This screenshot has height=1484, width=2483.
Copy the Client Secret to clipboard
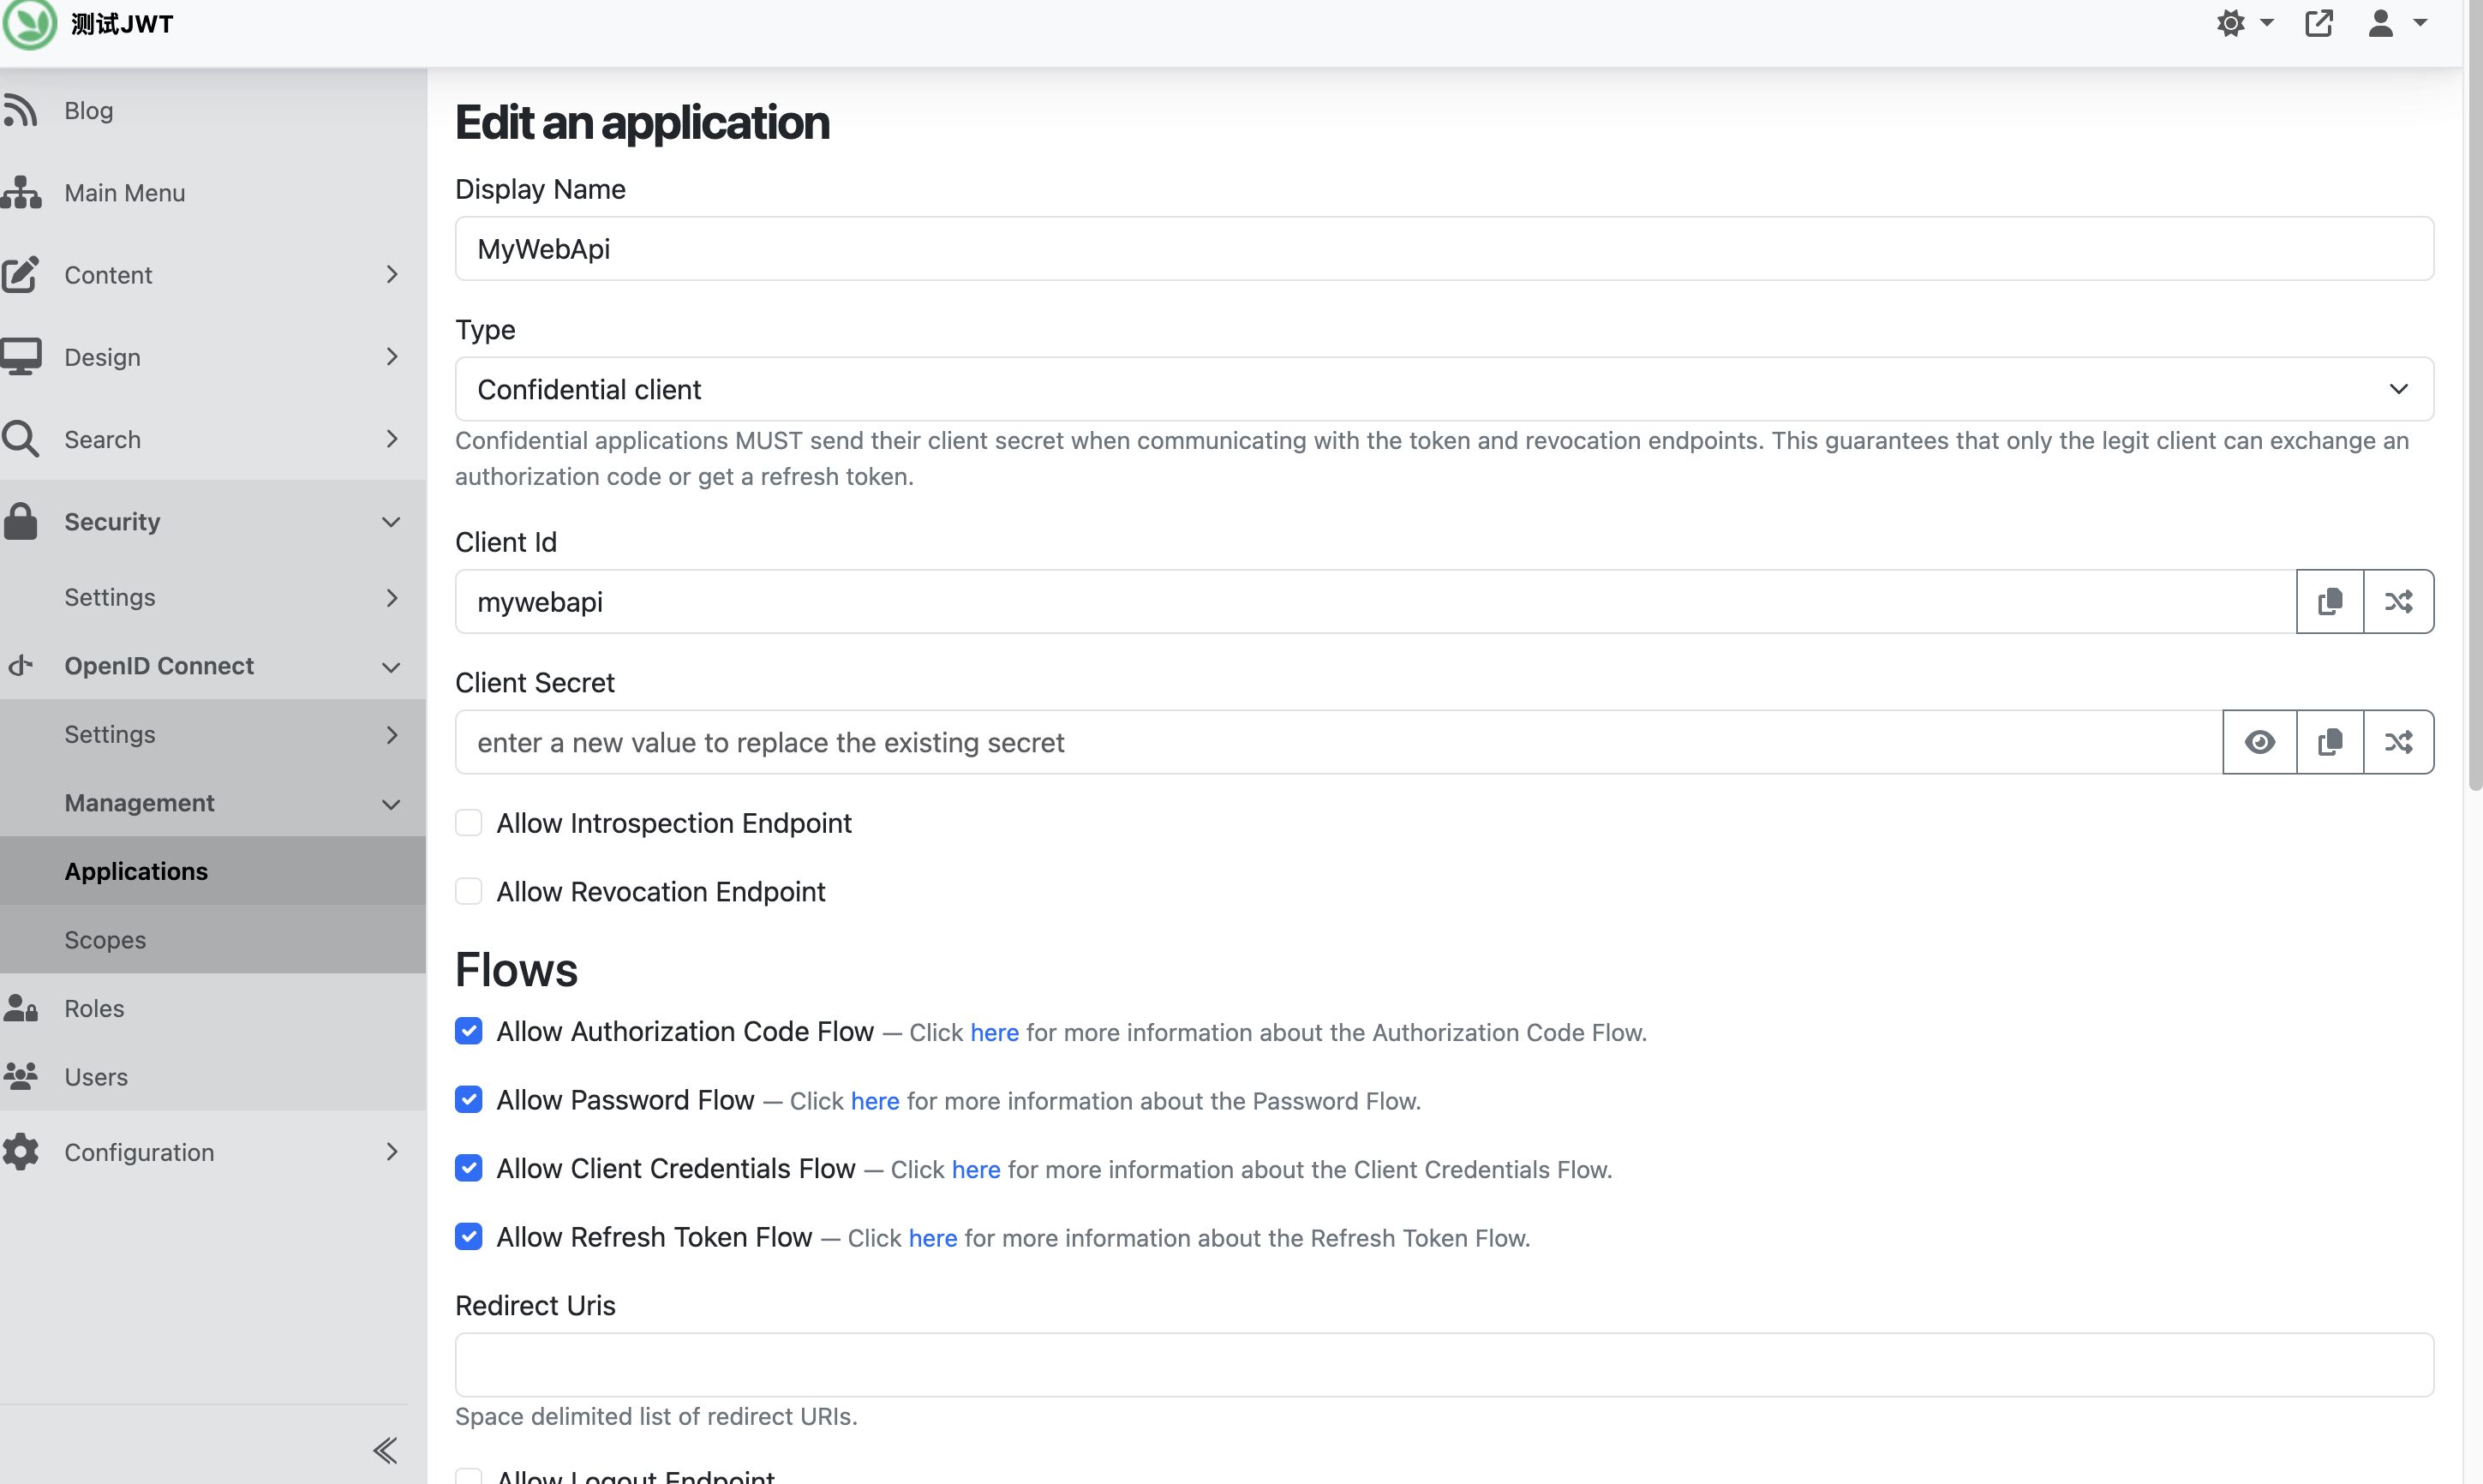tap(2330, 742)
